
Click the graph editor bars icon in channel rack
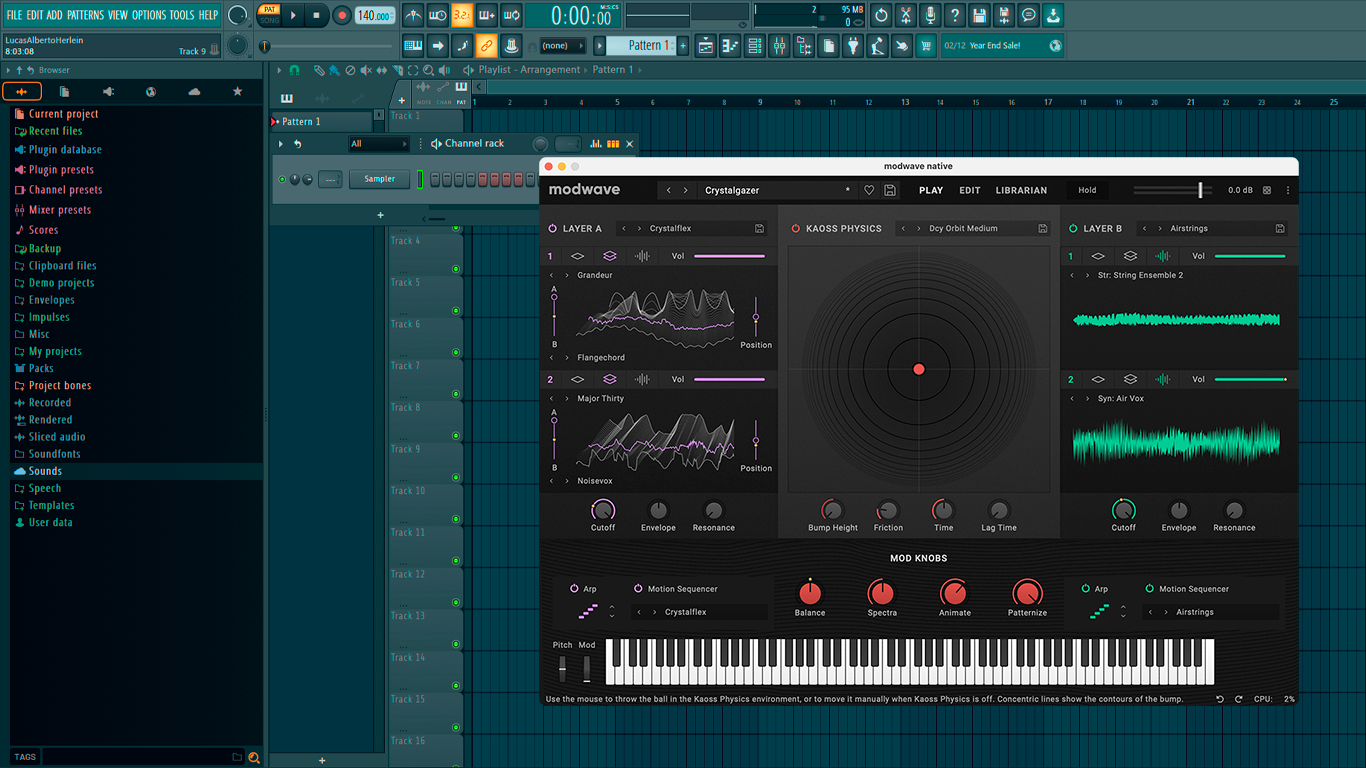[x=596, y=144]
